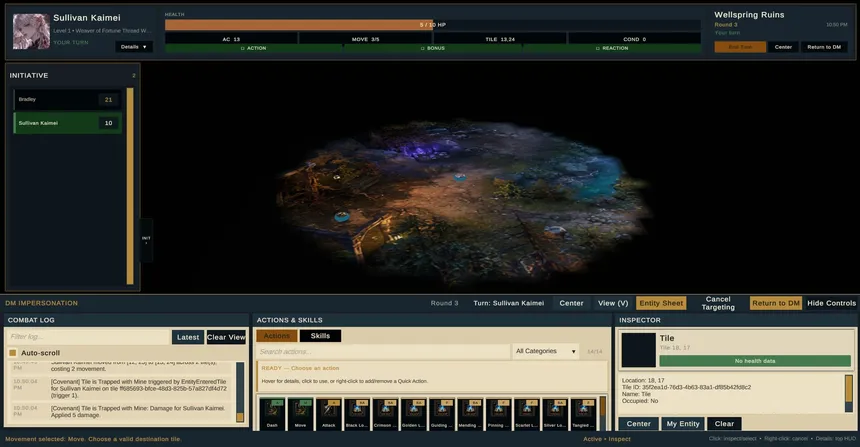Click the combat log scrollbar
Viewport: 860px width, 447px height.
click(x=240, y=392)
